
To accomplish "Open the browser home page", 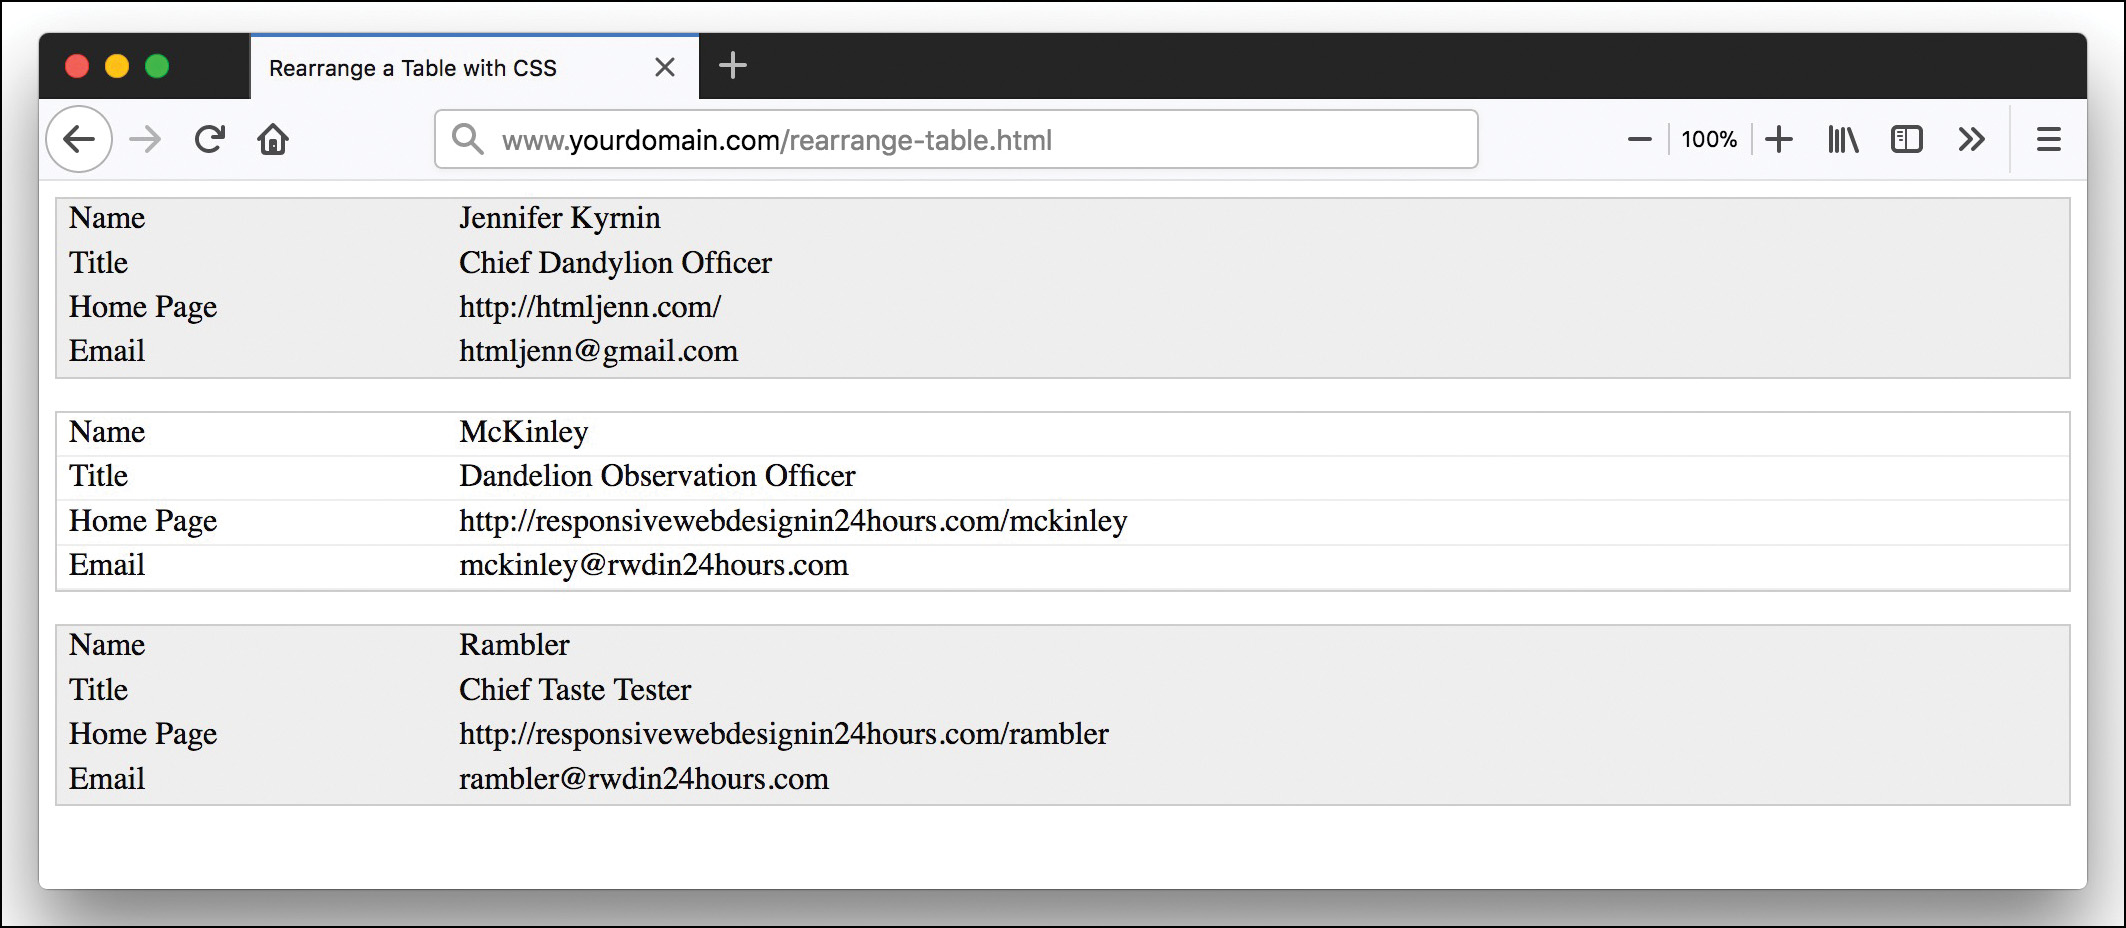I will pos(273,139).
